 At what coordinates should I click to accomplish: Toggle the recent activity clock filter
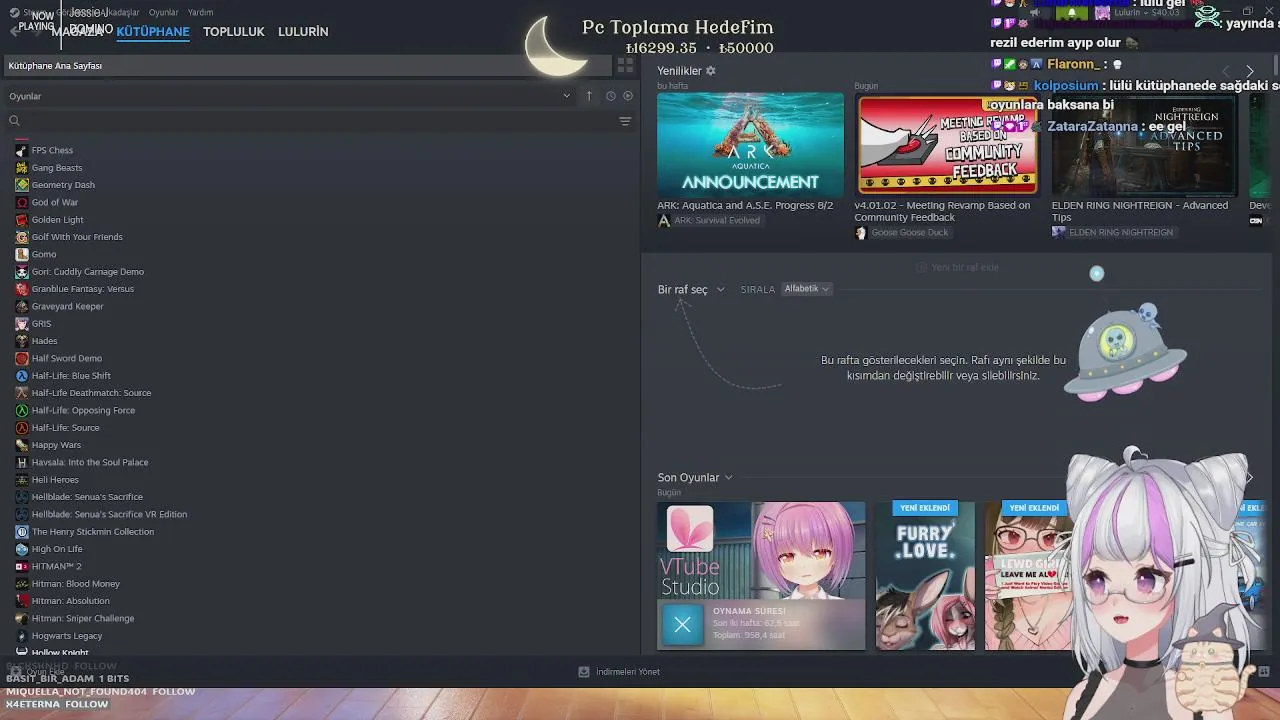[x=610, y=96]
